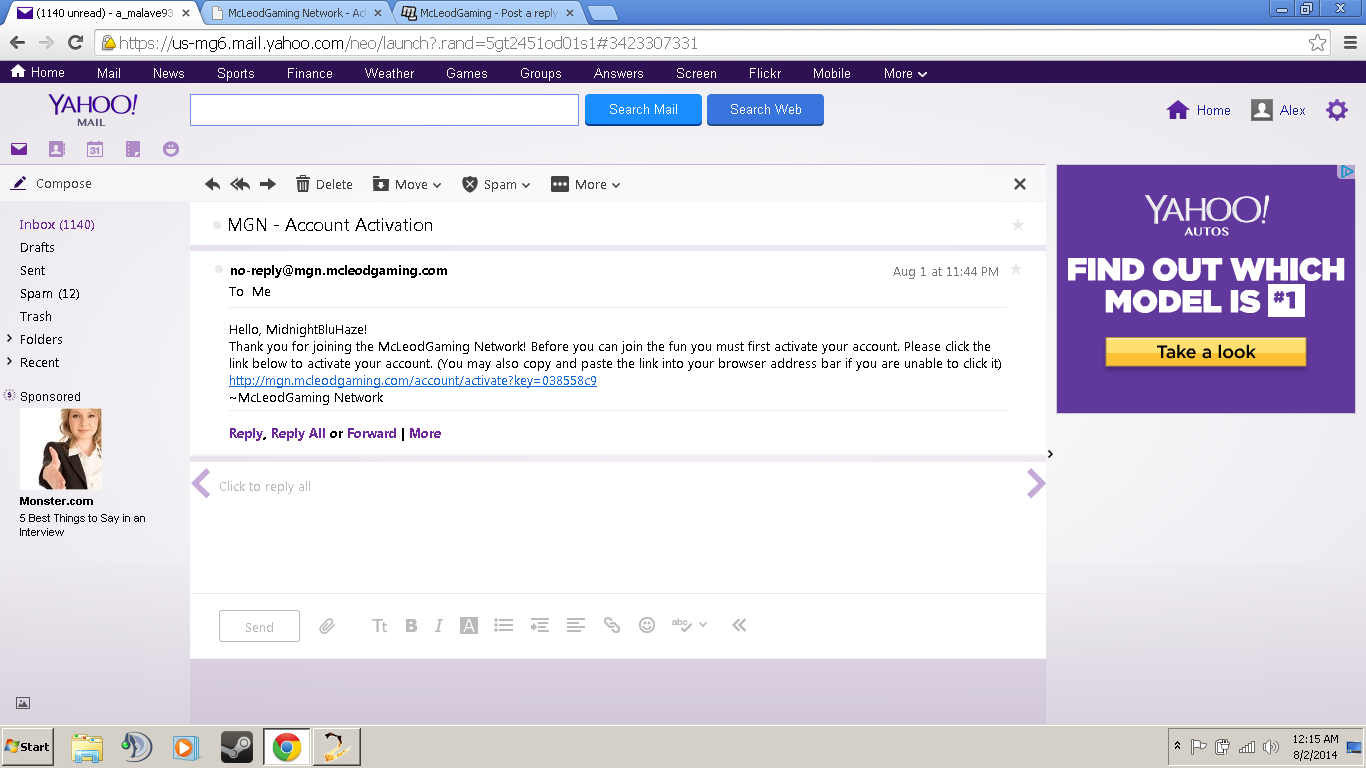Collapse the formatting toolbar with double chevron
Screen dimensions: 1366x768
(739, 626)
